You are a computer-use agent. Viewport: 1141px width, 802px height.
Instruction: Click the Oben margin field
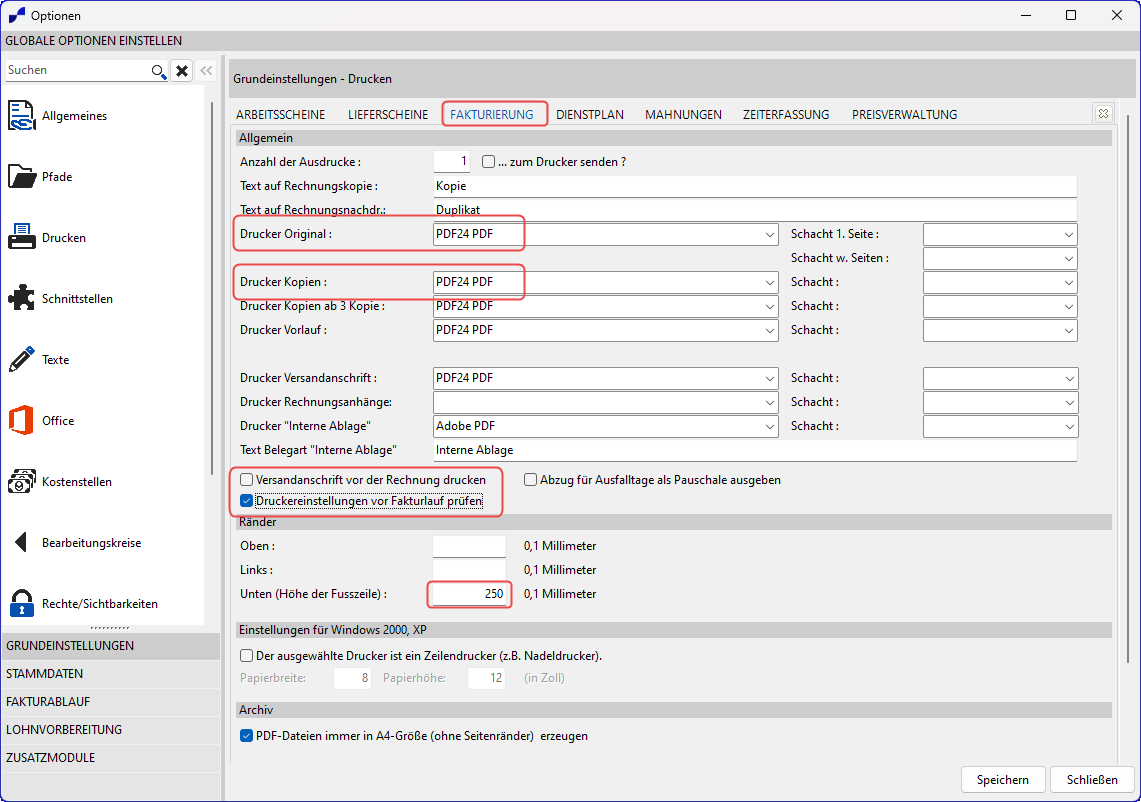469,547
